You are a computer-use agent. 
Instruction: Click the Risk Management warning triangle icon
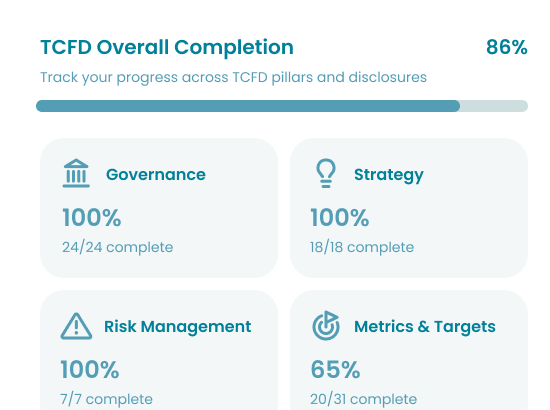coord(76,326)
